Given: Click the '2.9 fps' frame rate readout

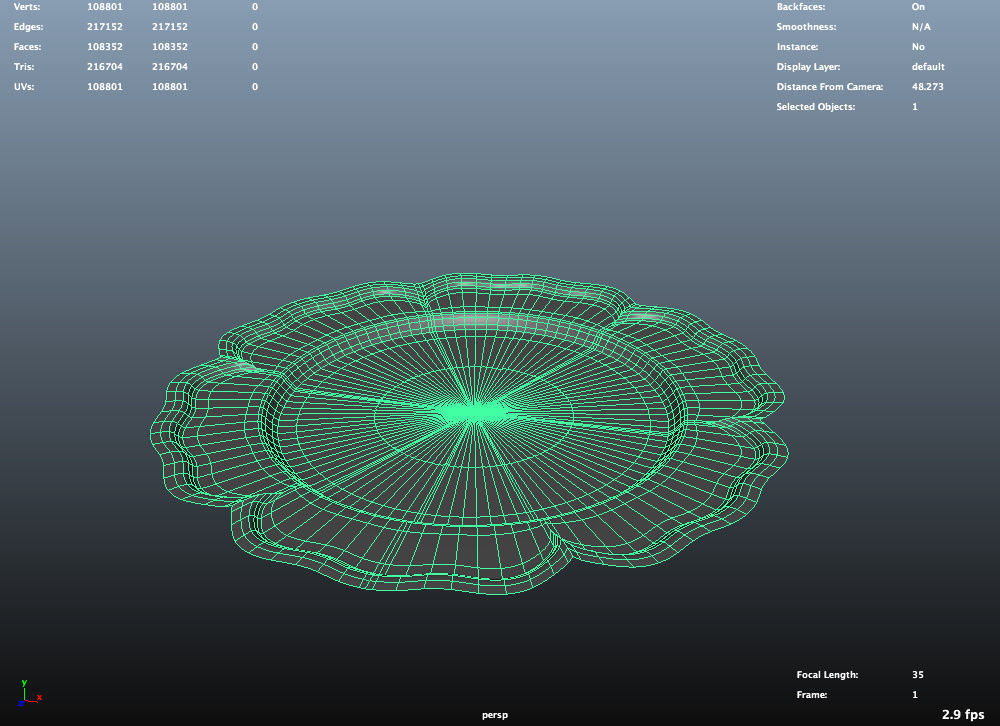Looking at the screenshot, I should coord(963,715).
